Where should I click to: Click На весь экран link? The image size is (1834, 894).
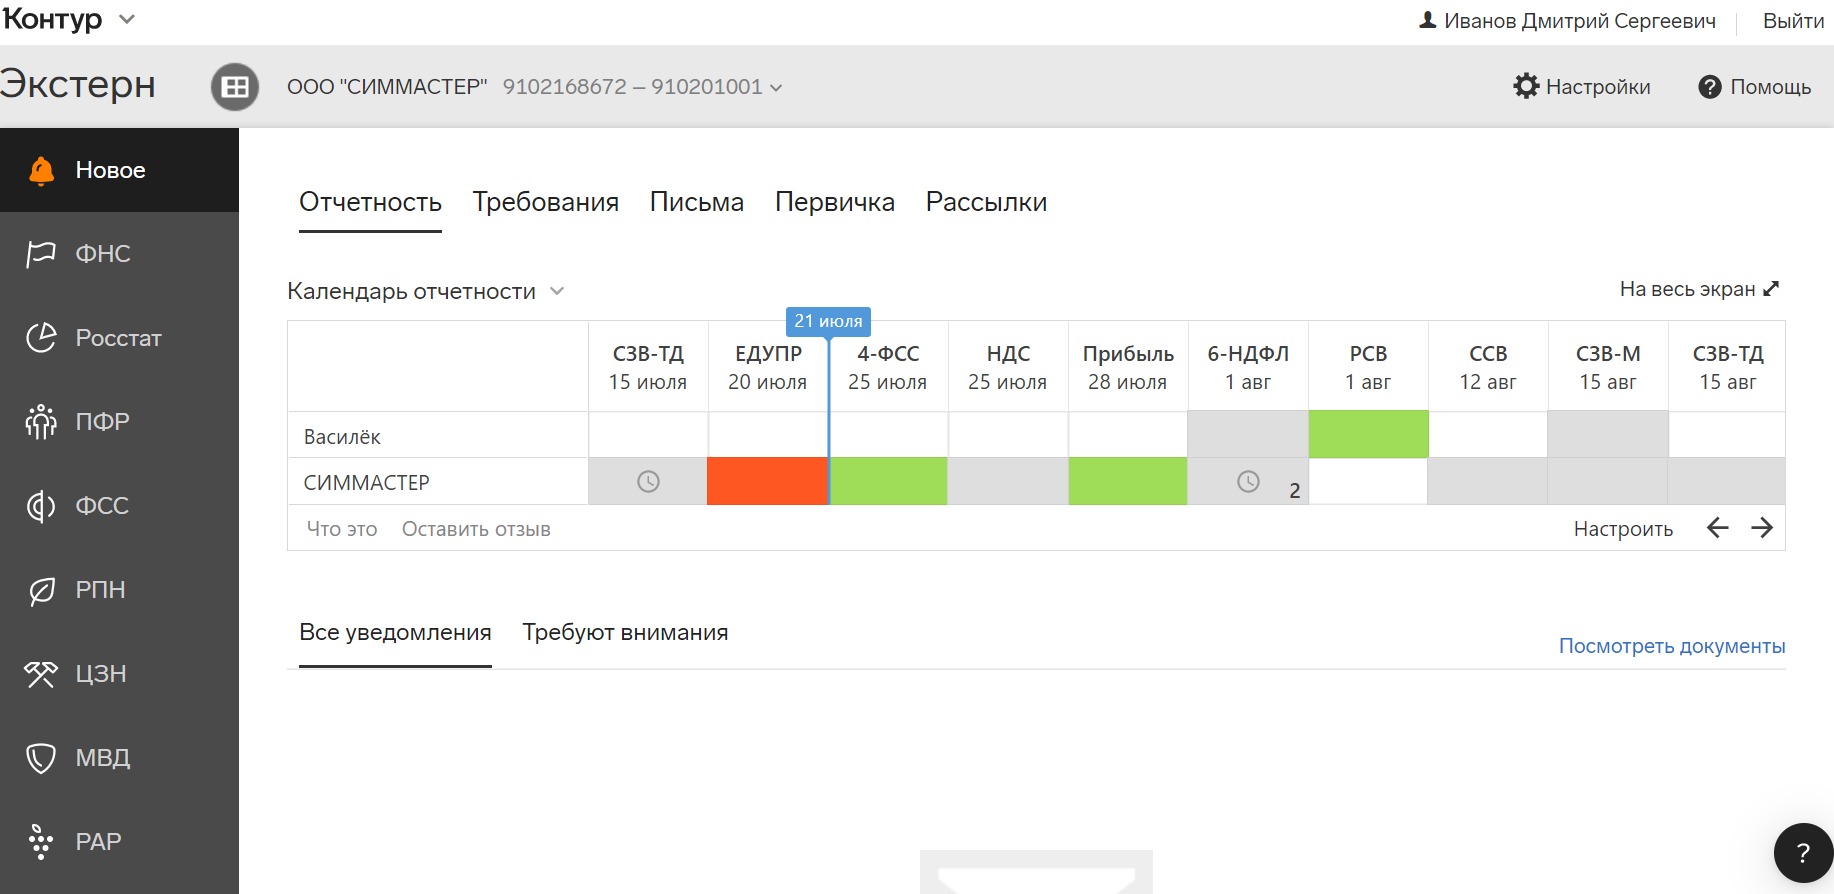coord(1687,289)
